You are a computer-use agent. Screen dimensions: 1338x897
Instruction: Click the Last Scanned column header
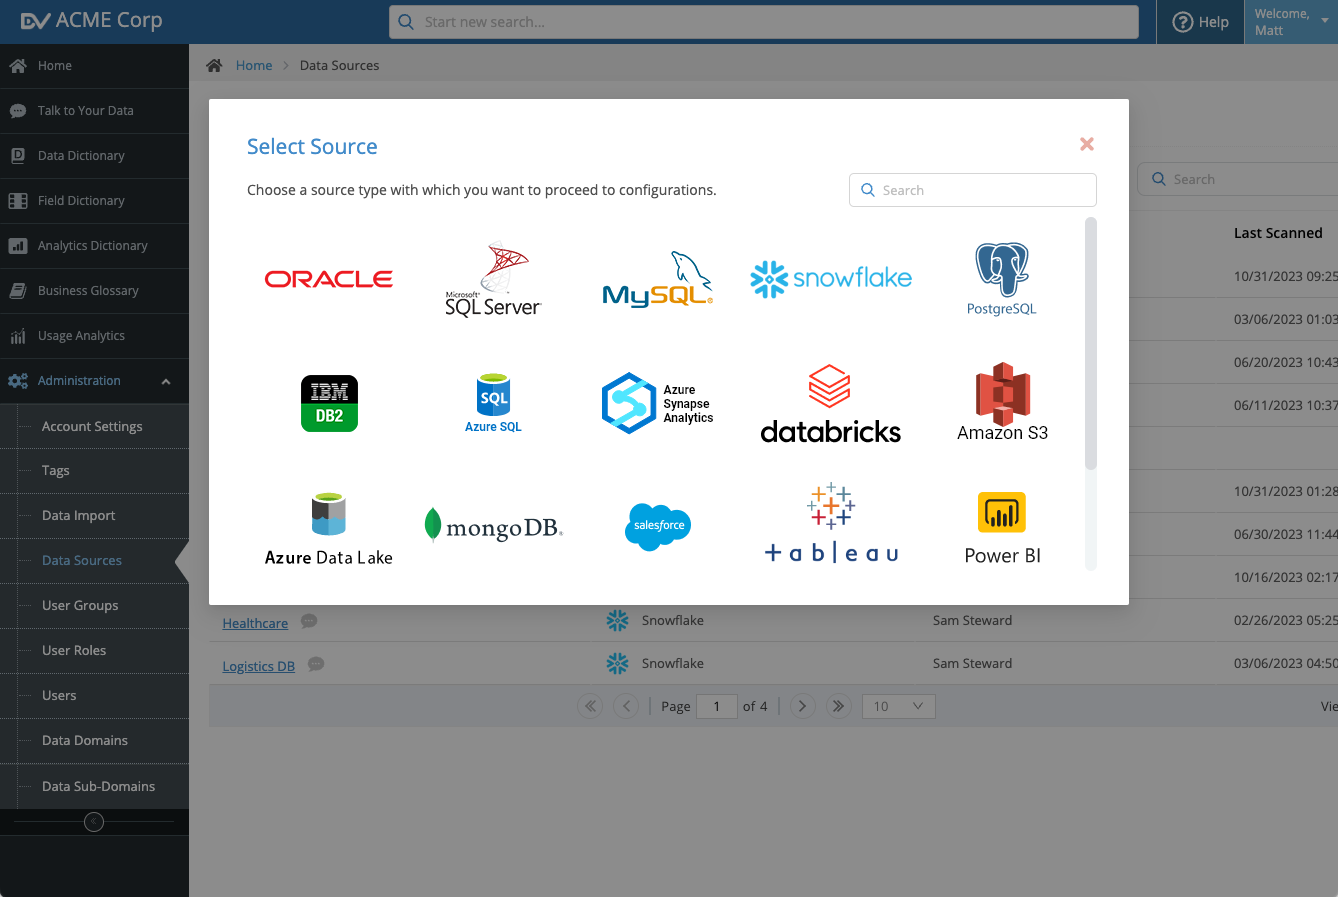click(1278, 233)
